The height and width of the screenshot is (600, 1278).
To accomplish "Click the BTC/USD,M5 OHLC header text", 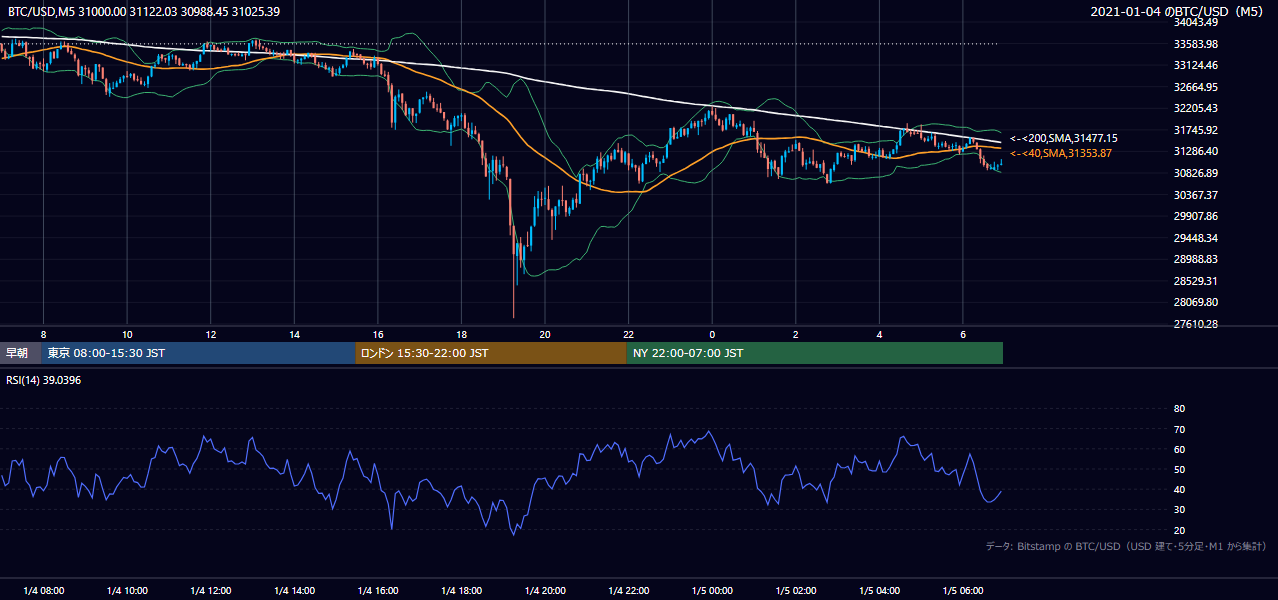I will pos(144,11).
